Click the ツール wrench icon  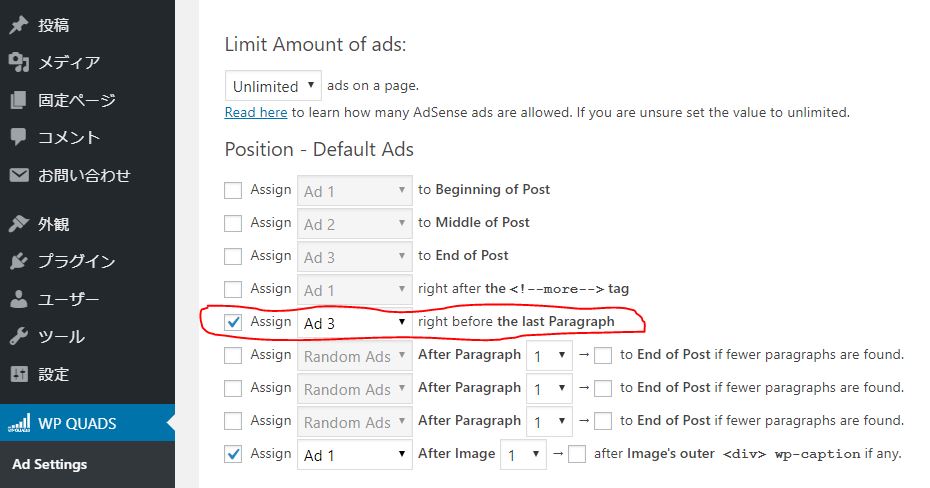pyautogui.click(x=19, y=336)
